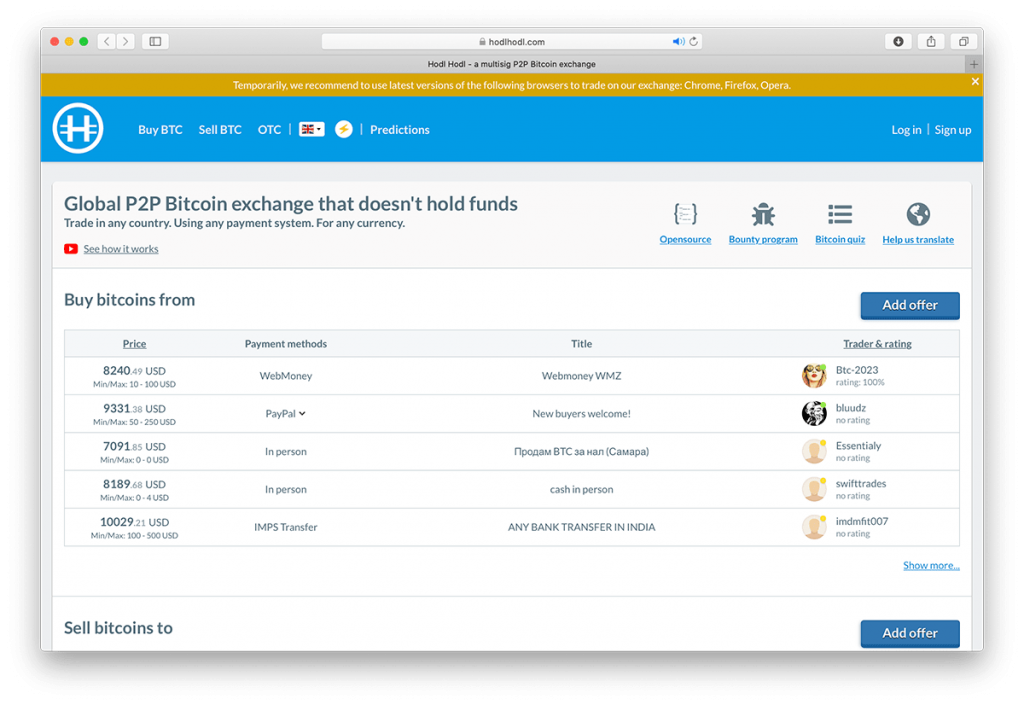1024x705 pixels.
Task: Open OTC menu item
Action: [x=269, y=130]
